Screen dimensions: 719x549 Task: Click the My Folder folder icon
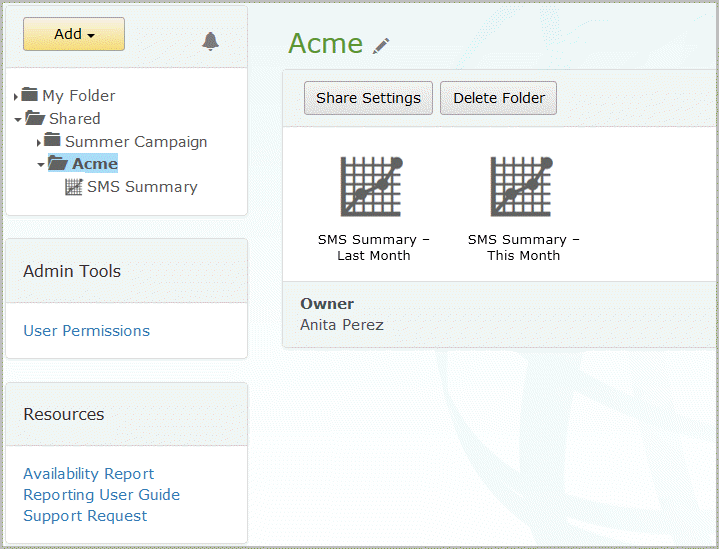tap(29, 94)
